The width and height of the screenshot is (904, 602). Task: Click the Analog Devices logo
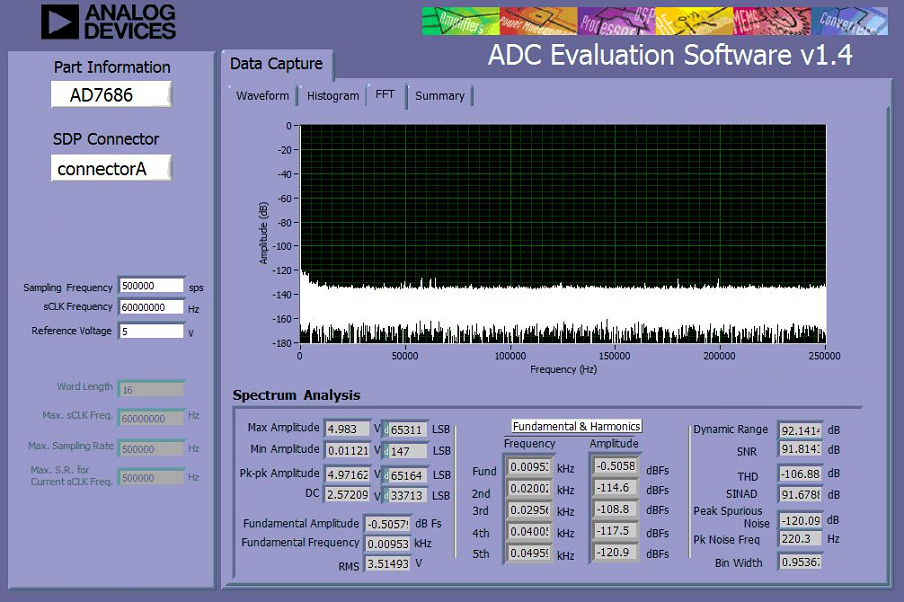coord(108,22)
